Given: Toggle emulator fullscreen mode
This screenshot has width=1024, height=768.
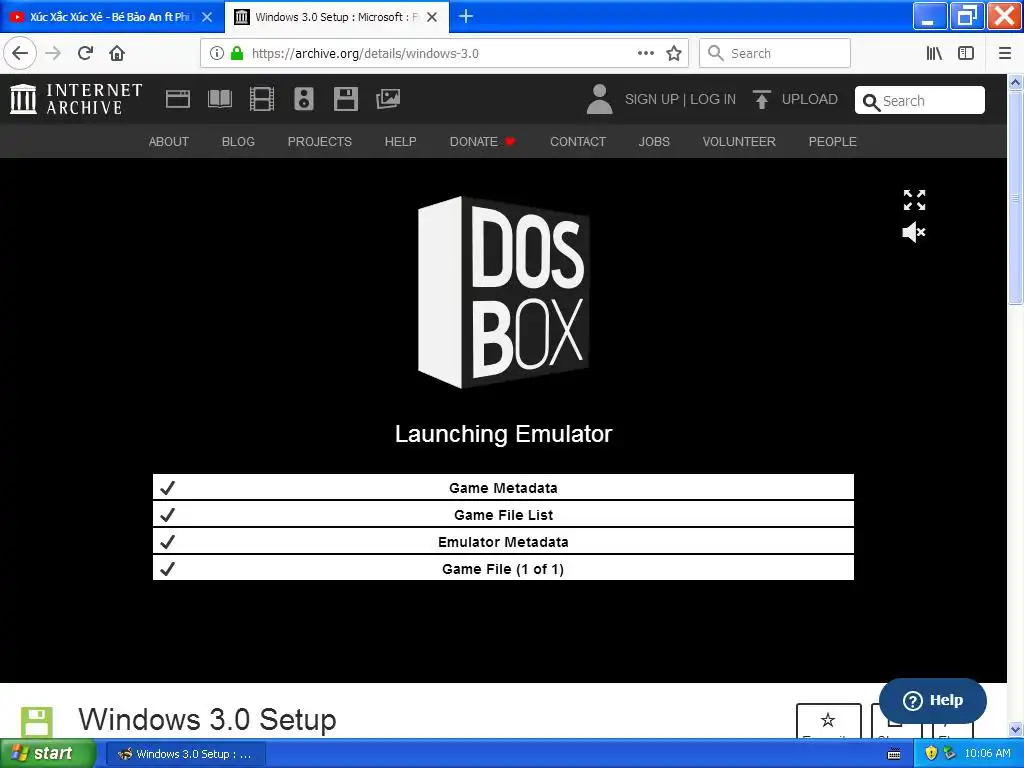Looking at the screenshot, I should [x=914, y=200].
